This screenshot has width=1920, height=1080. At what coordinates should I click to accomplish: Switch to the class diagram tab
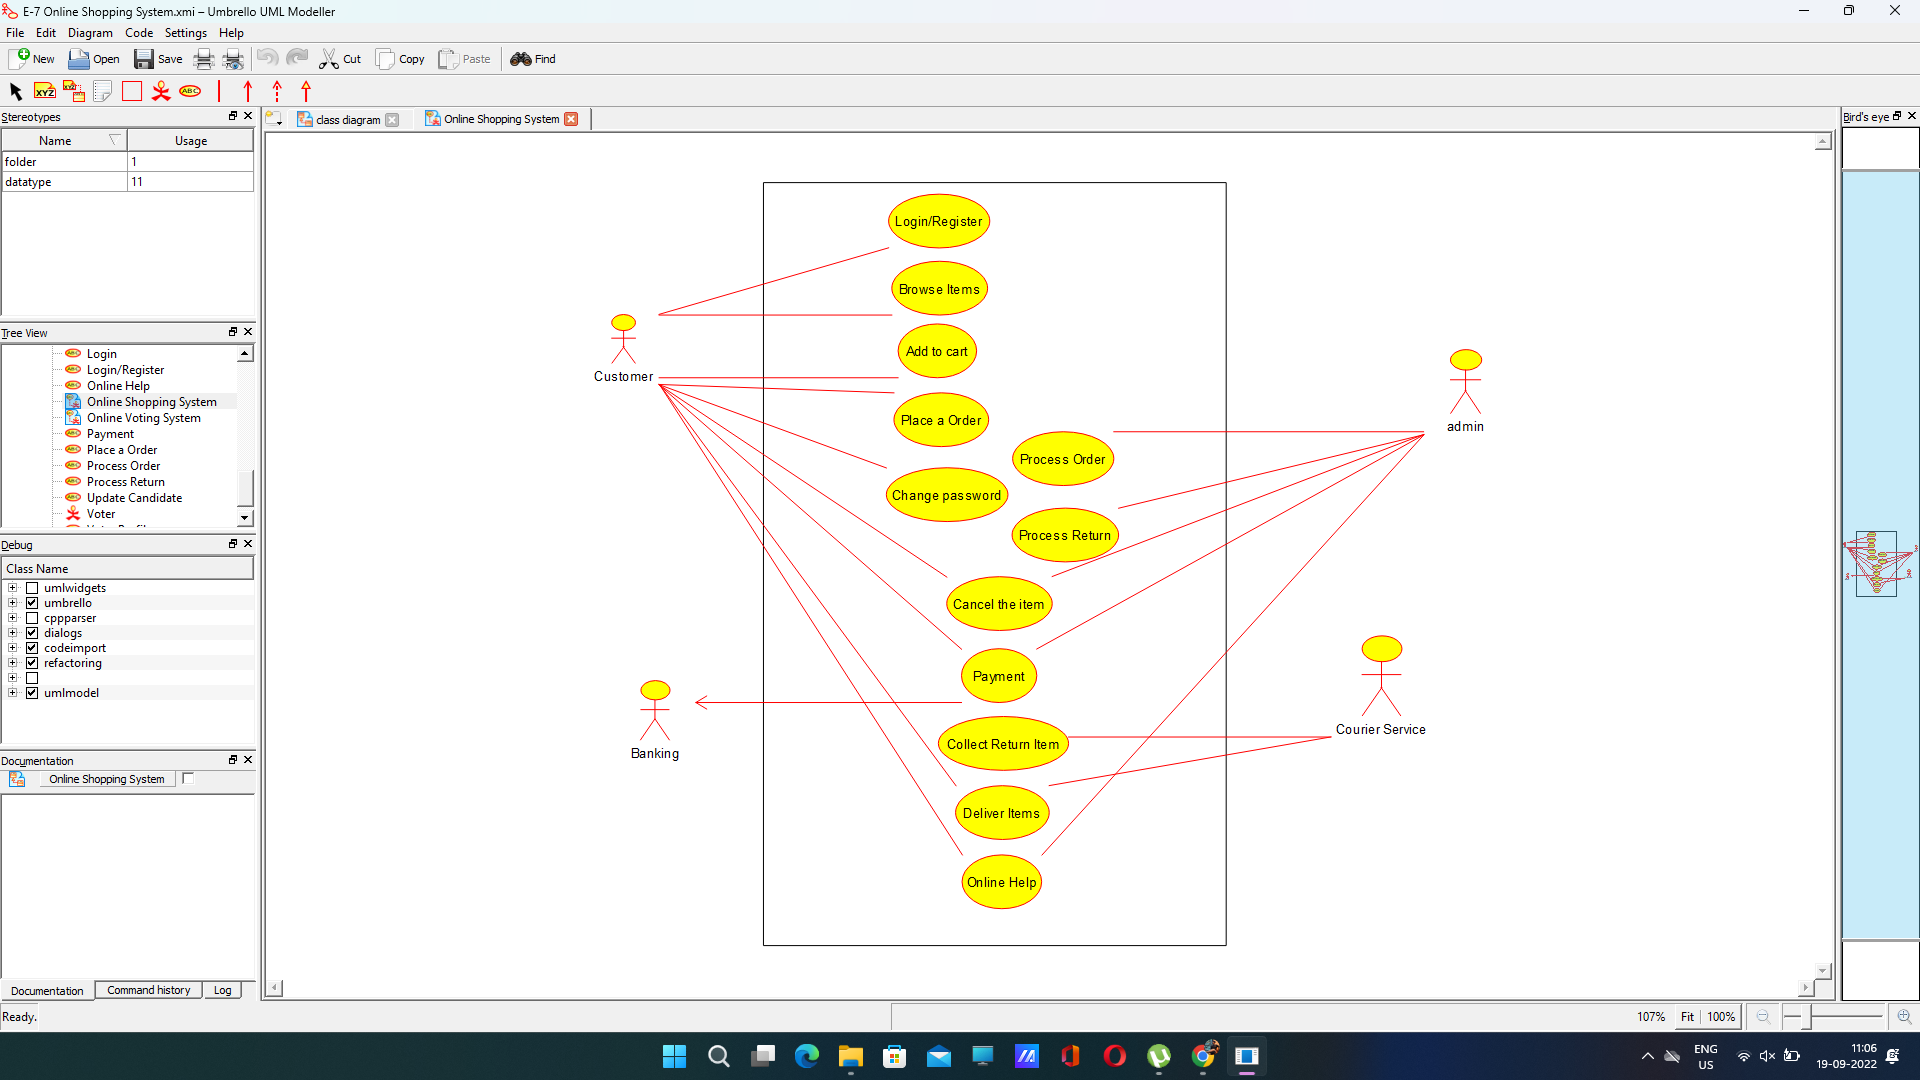pos(347,120)
